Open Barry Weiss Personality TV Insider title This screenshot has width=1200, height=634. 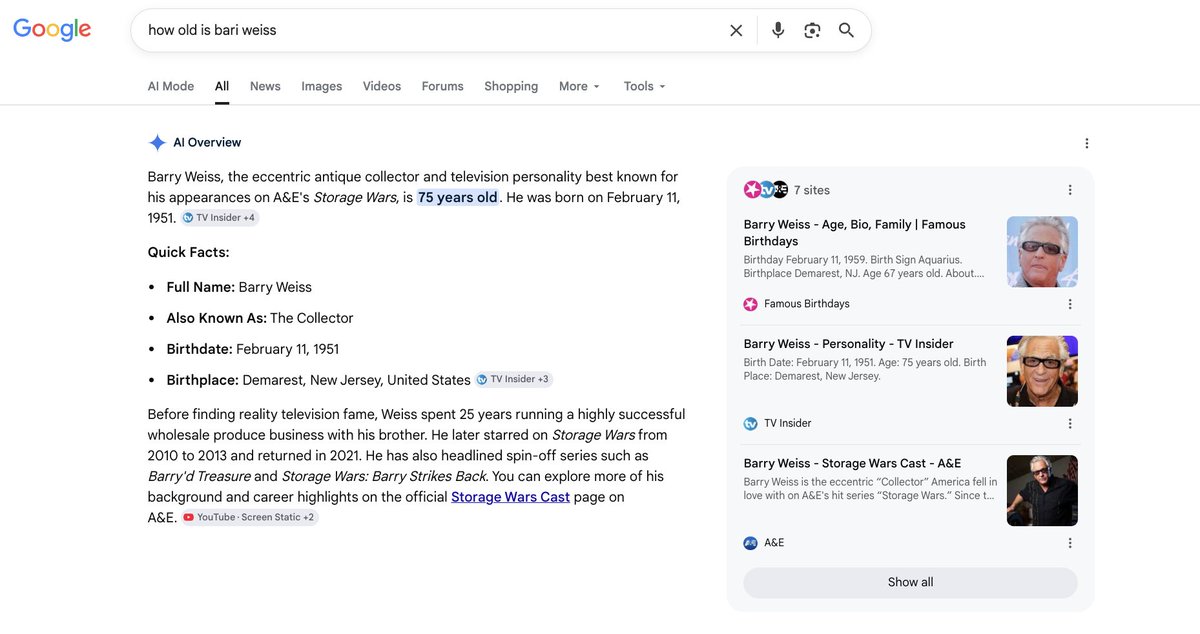tap(849, 344)
